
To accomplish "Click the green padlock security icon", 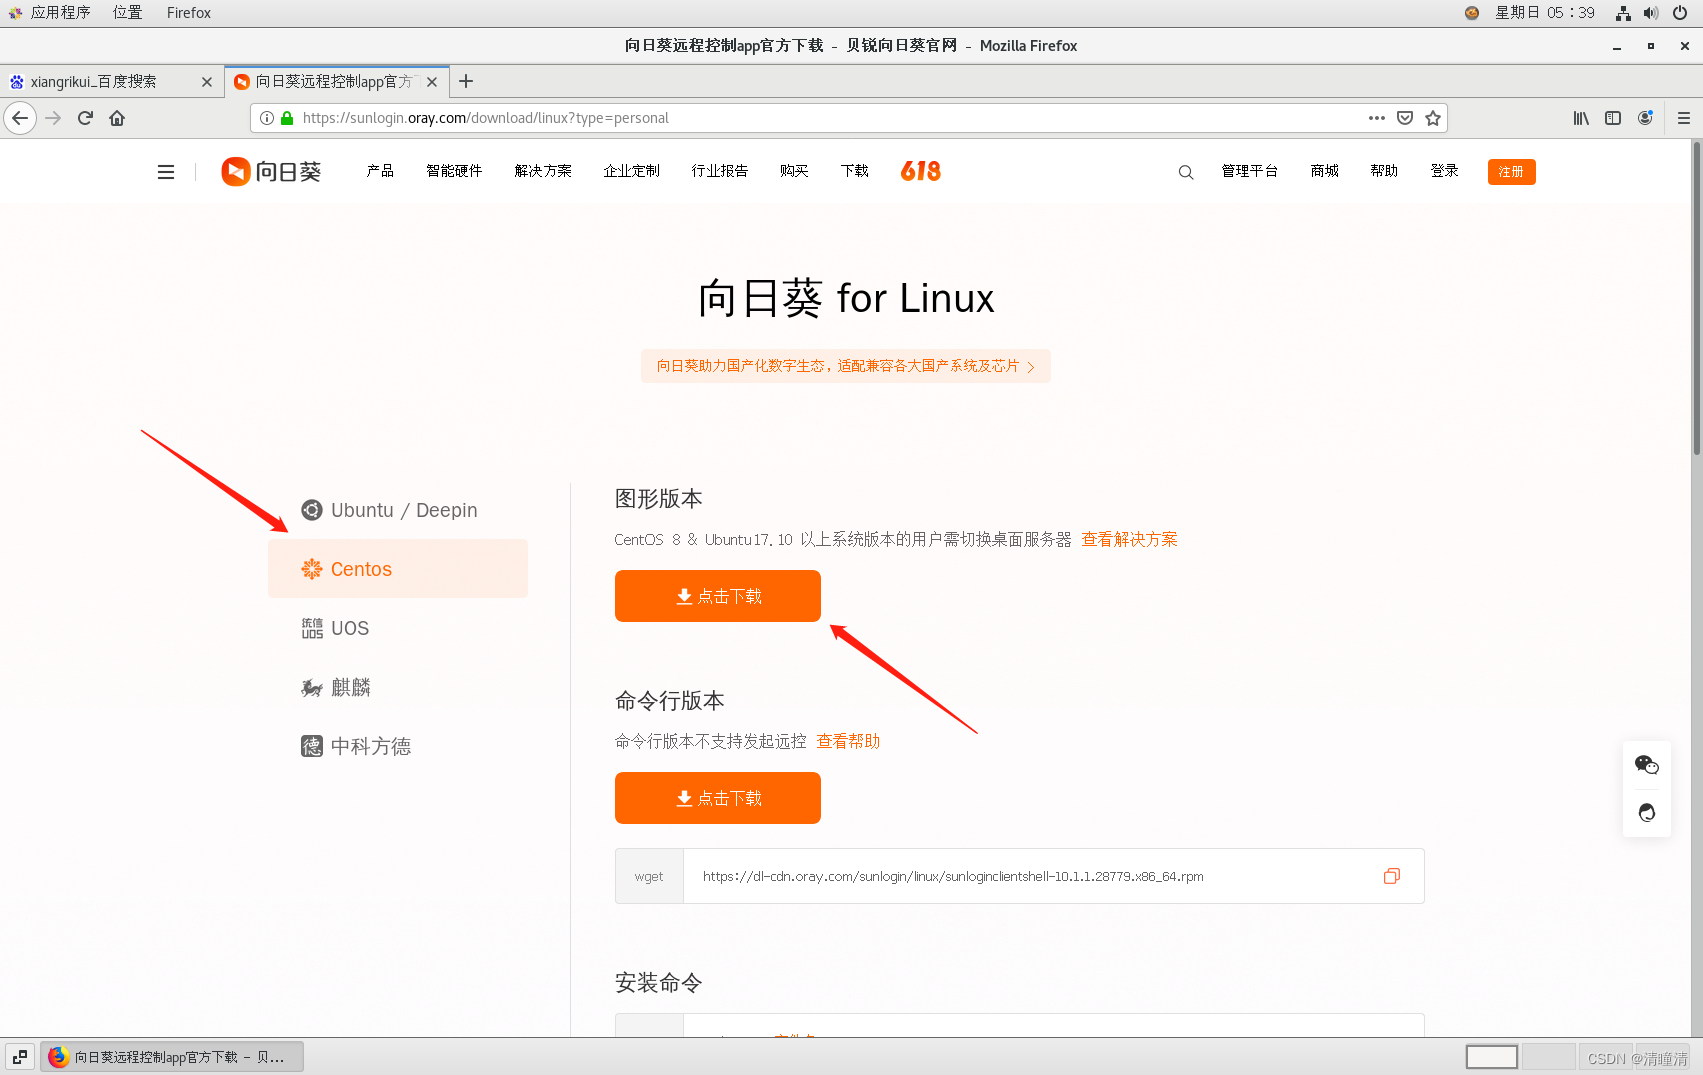I will (287, 118).
